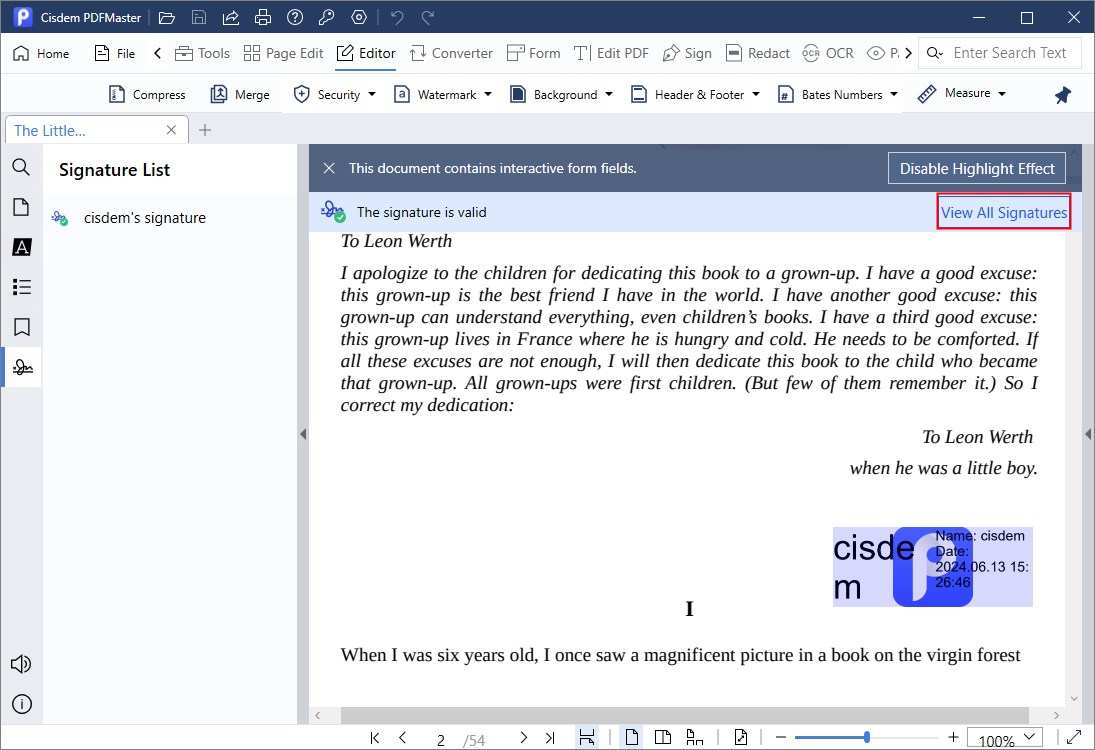This screenshot has height=750, width=1095.
Task: Switch to the Redact tab
Action: 758,53
